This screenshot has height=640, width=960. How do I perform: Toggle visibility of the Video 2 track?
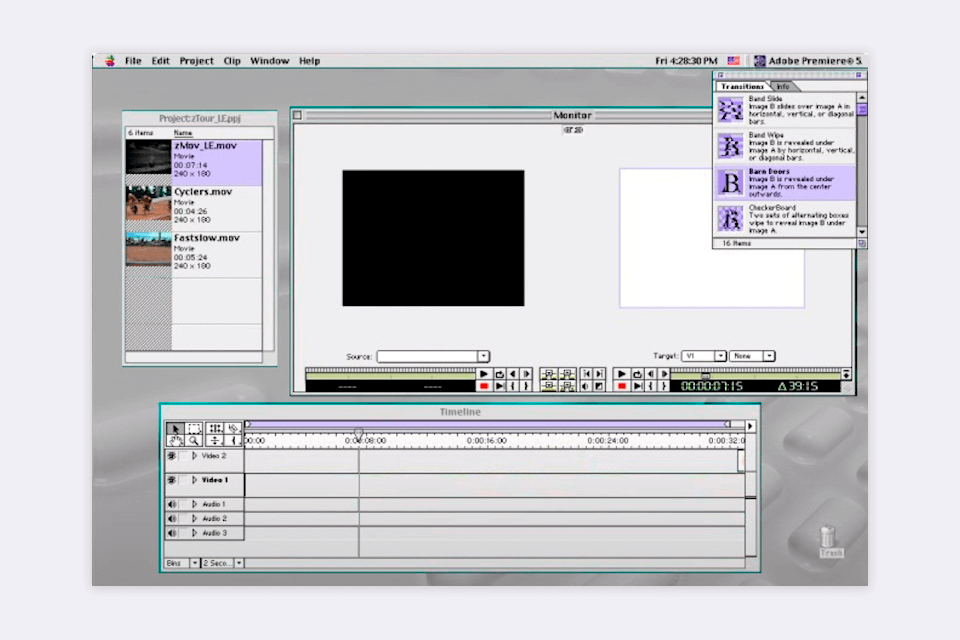(171, 456)
